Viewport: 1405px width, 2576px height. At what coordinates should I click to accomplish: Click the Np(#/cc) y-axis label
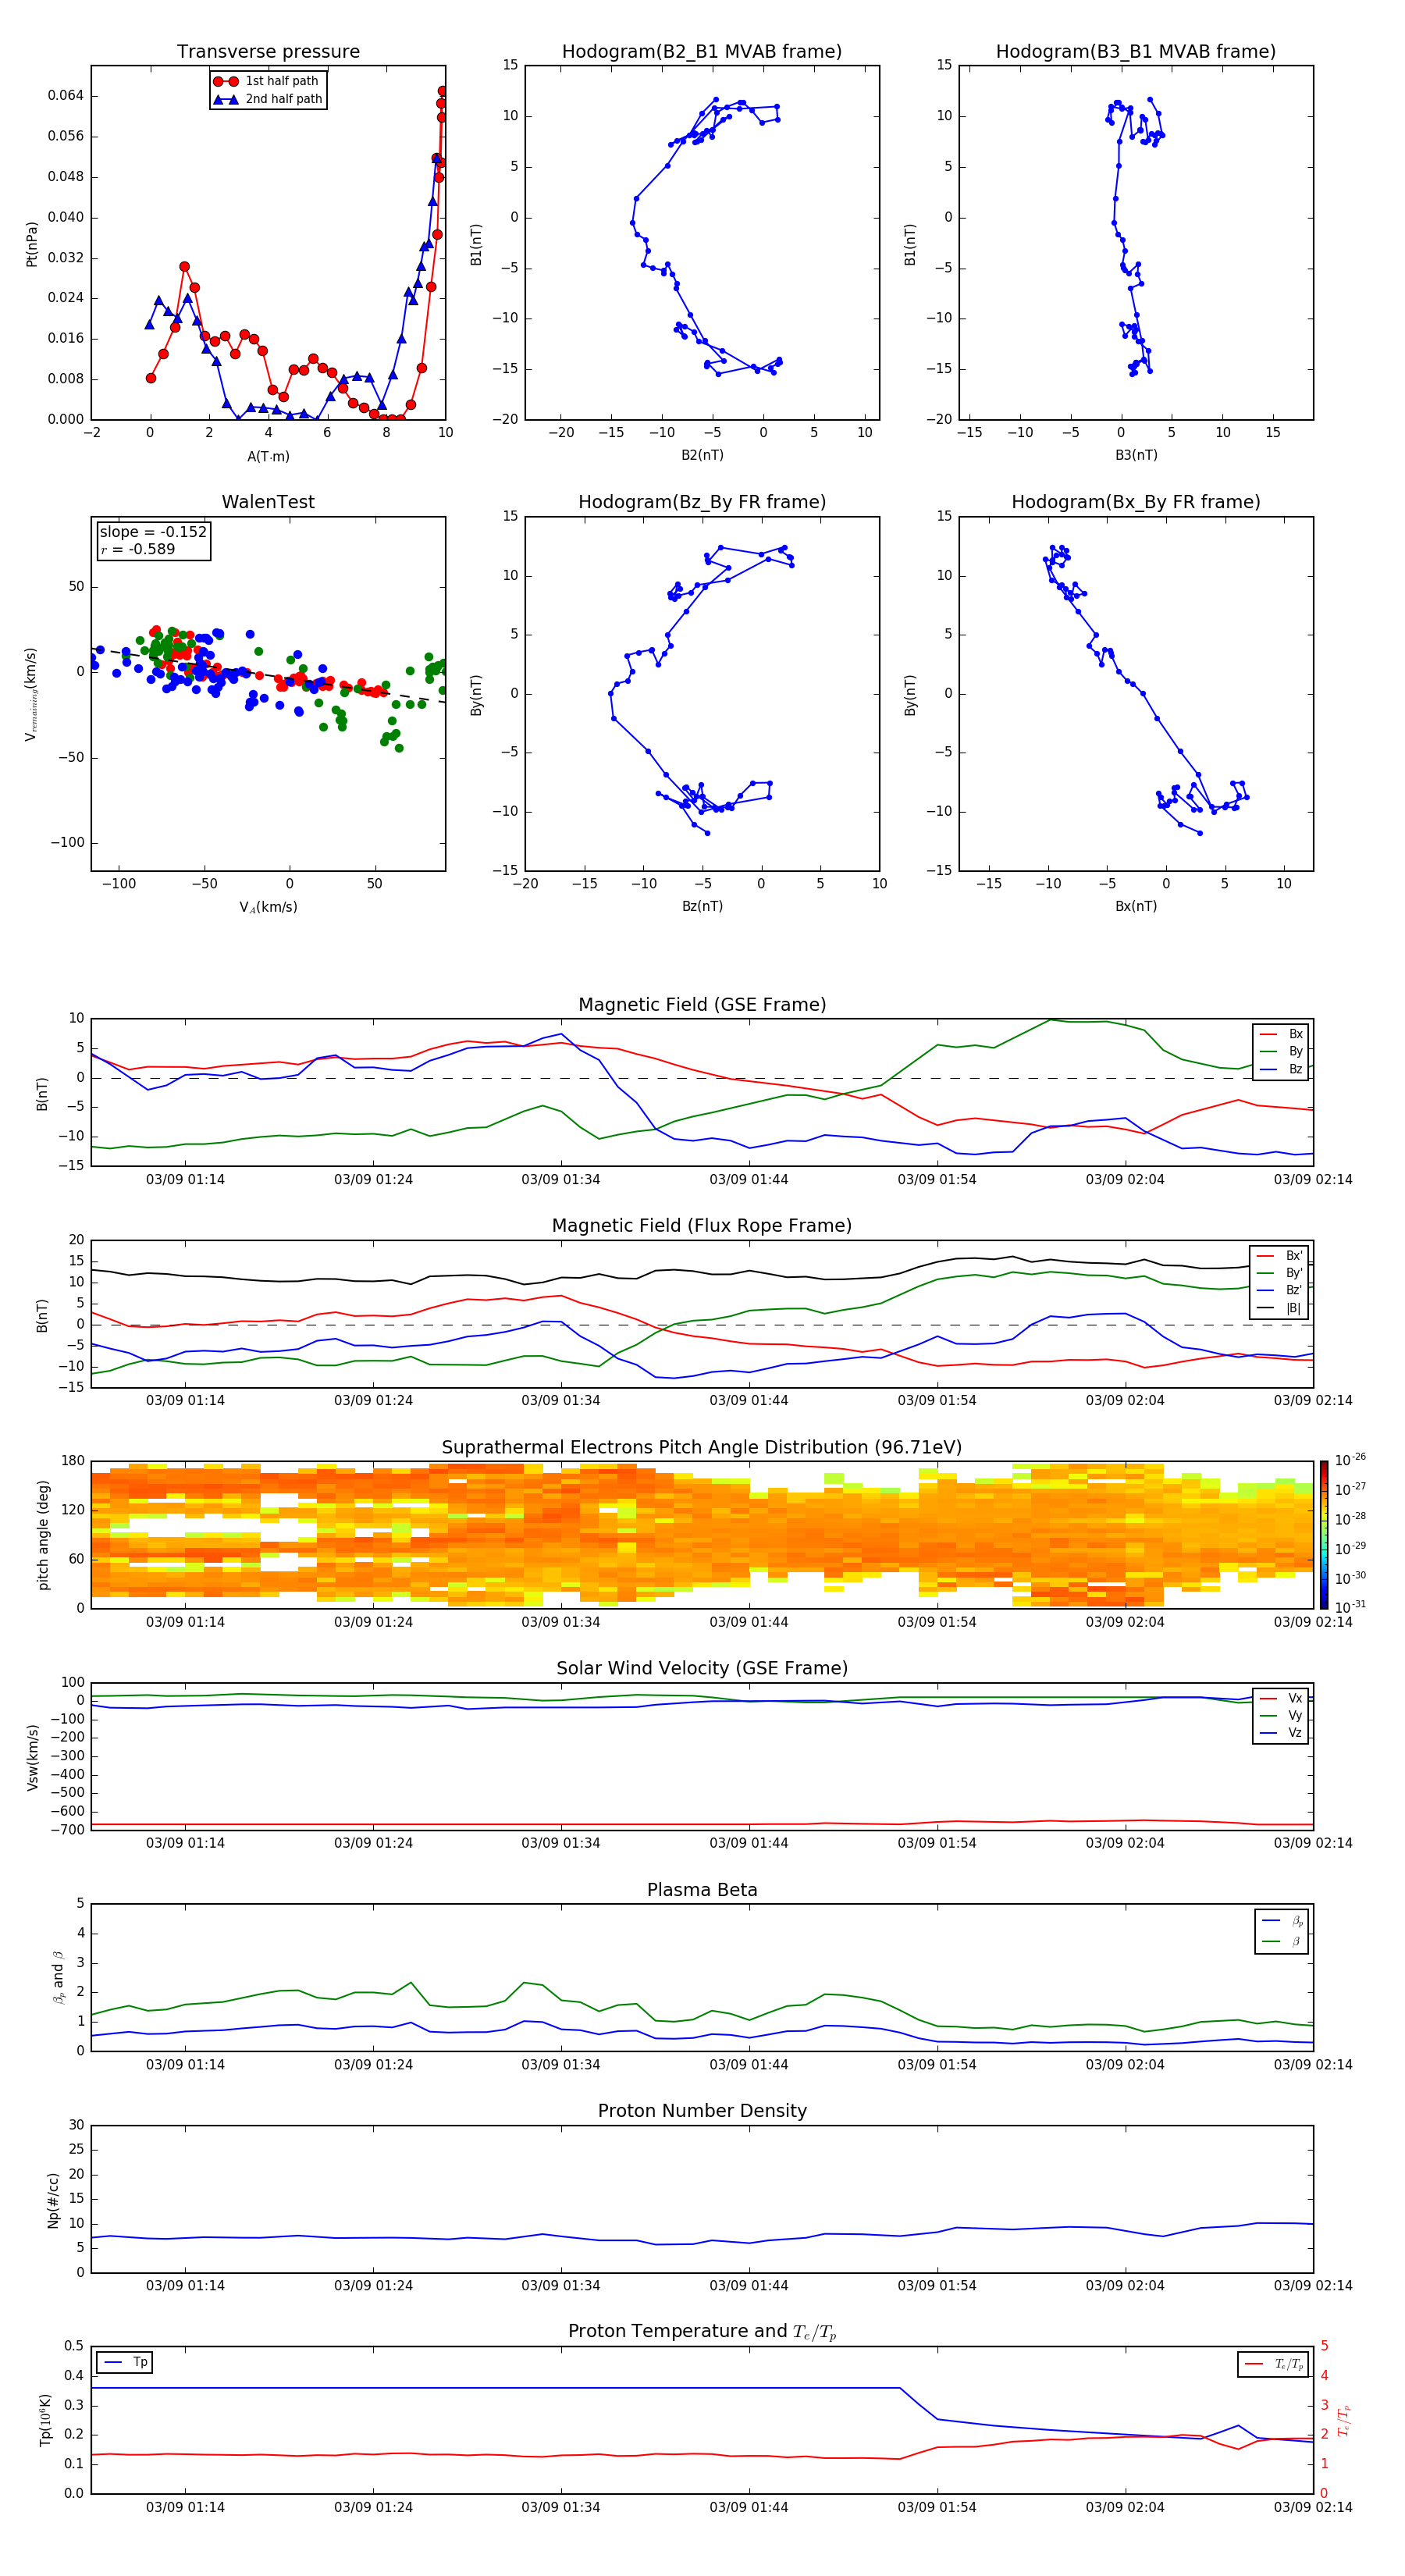click(x=53, y=2199)
